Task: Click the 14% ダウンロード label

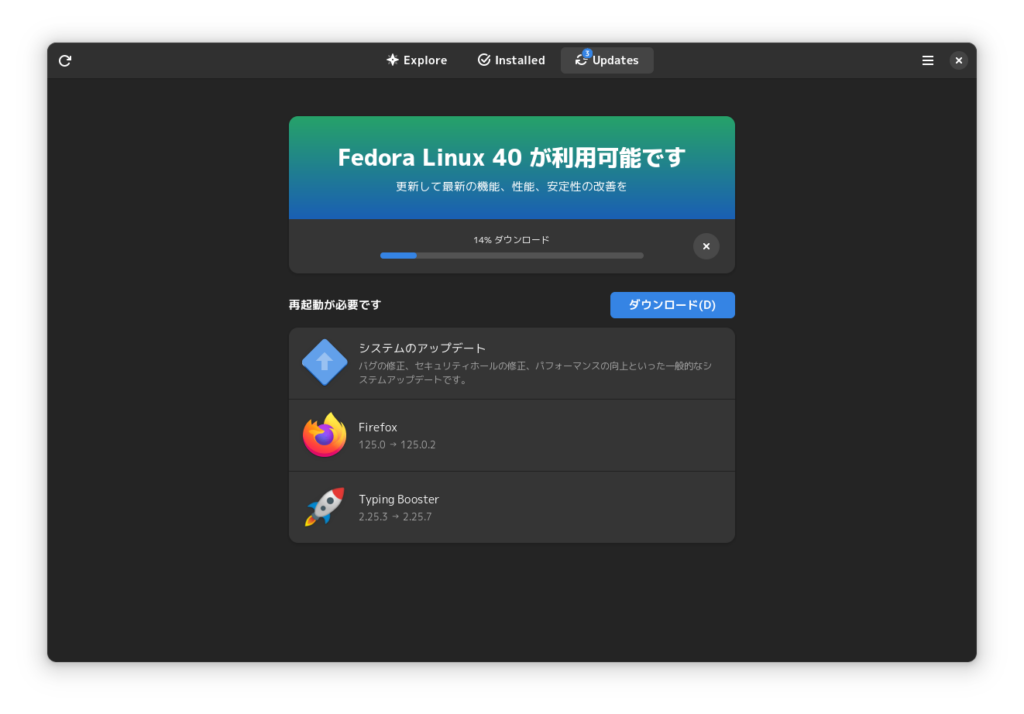Action: coord(511,240)
